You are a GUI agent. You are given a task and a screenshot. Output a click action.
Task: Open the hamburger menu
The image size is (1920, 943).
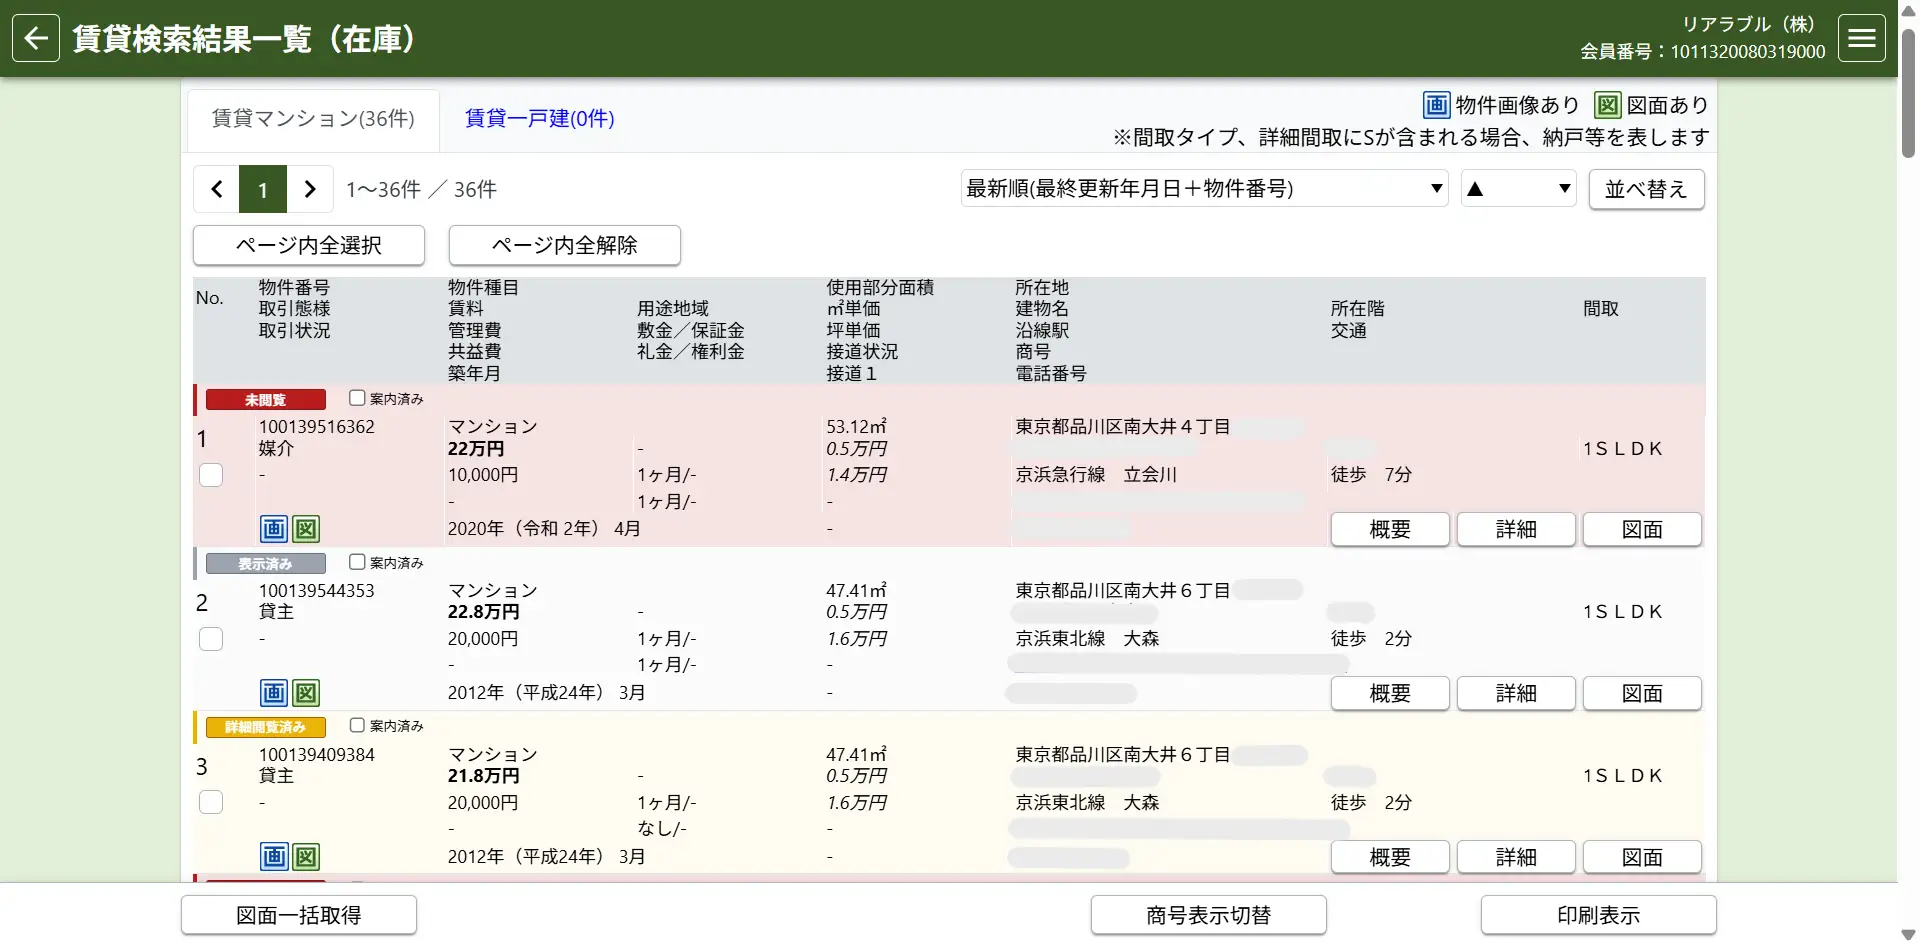1861,39
